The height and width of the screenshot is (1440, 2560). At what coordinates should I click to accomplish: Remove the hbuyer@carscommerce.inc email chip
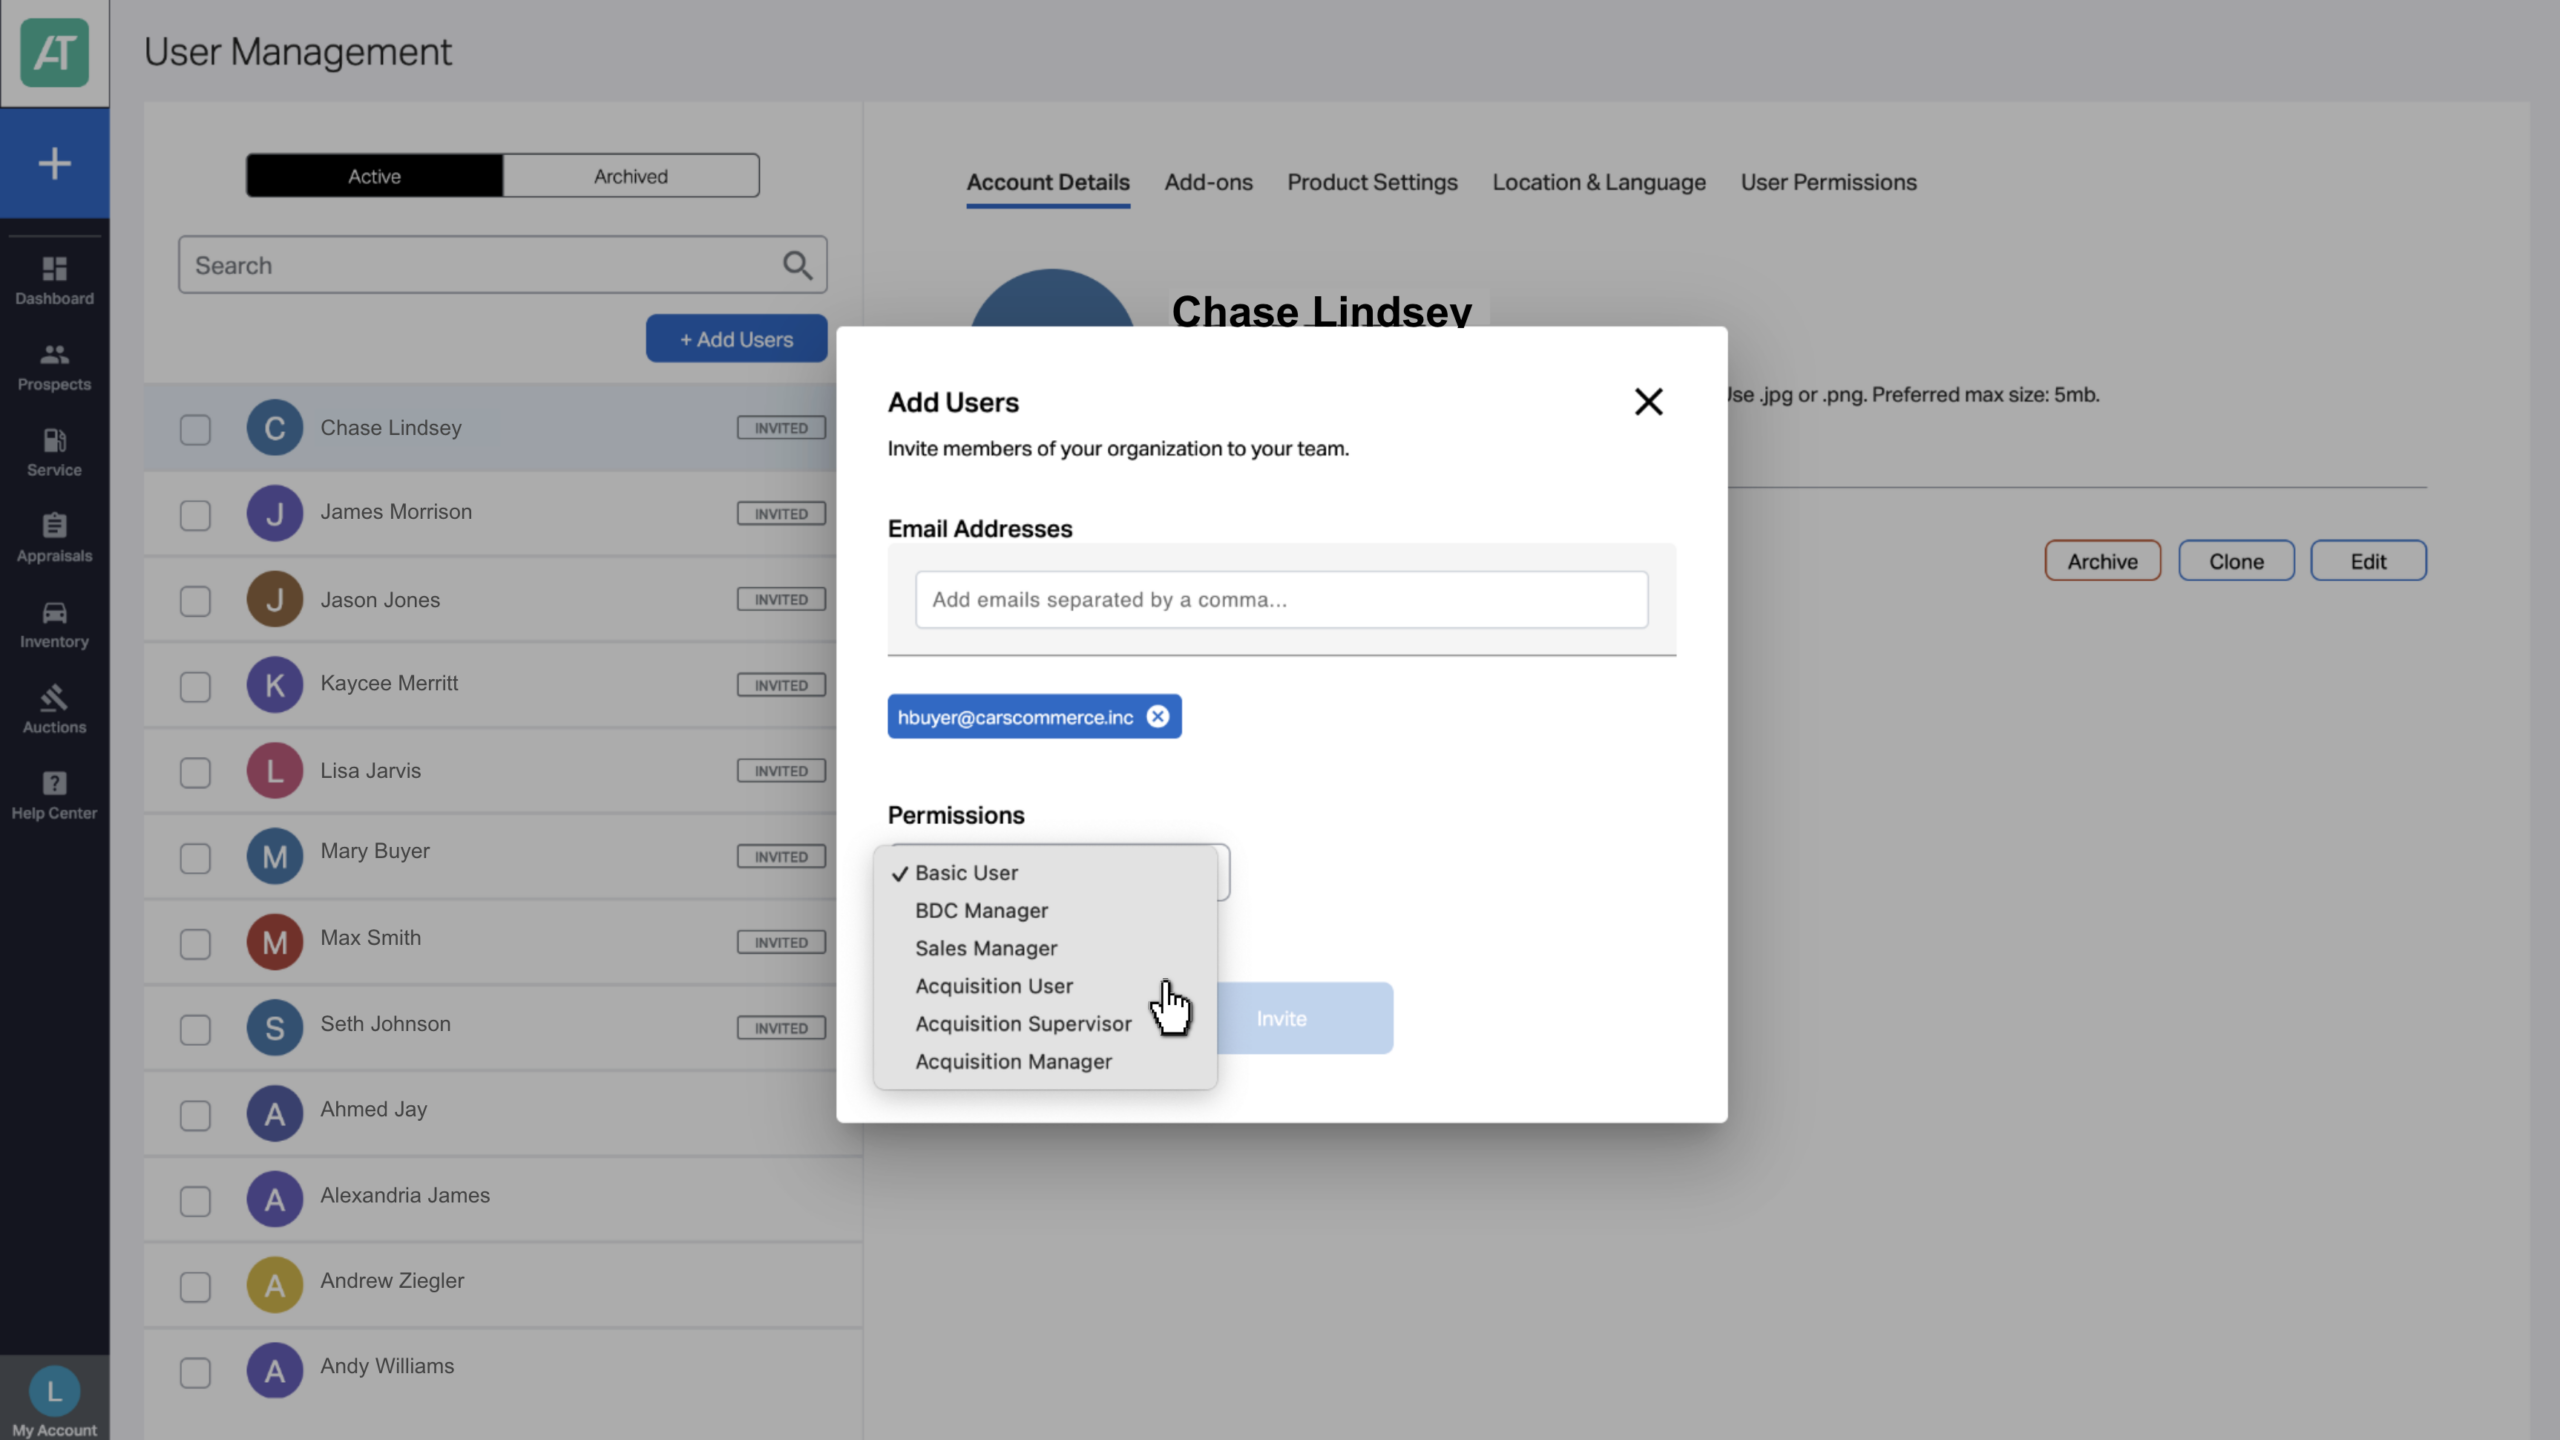[1157, 717]
